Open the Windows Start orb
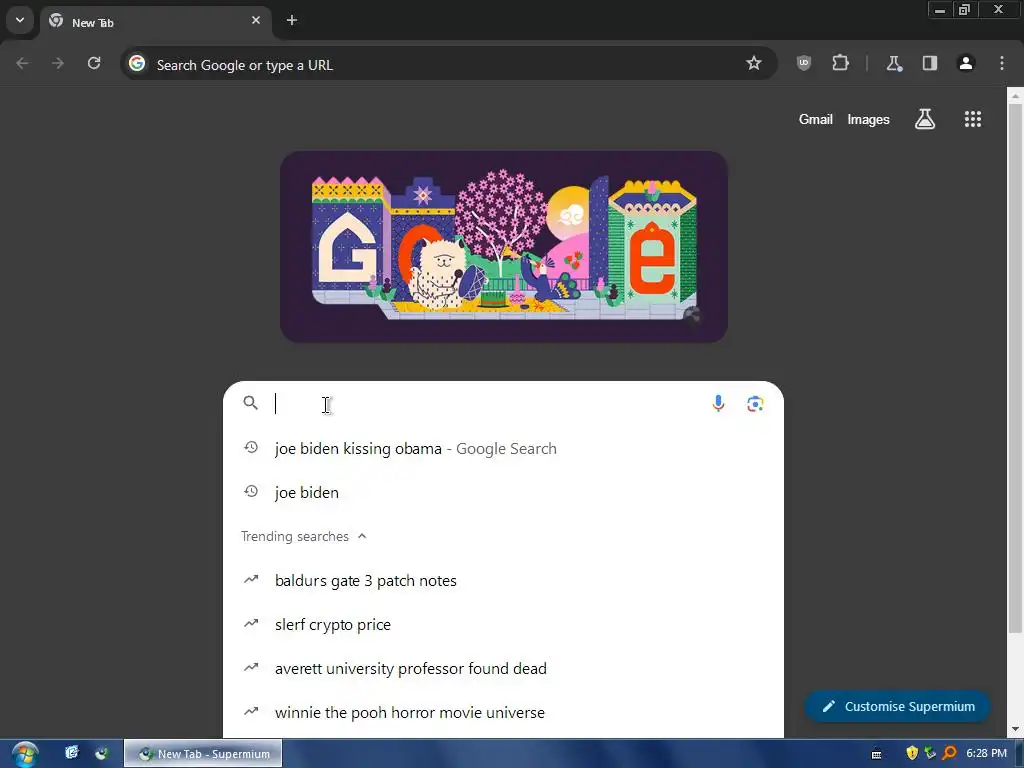Screen dimensions: 1024x768 (x=25, y=754)
